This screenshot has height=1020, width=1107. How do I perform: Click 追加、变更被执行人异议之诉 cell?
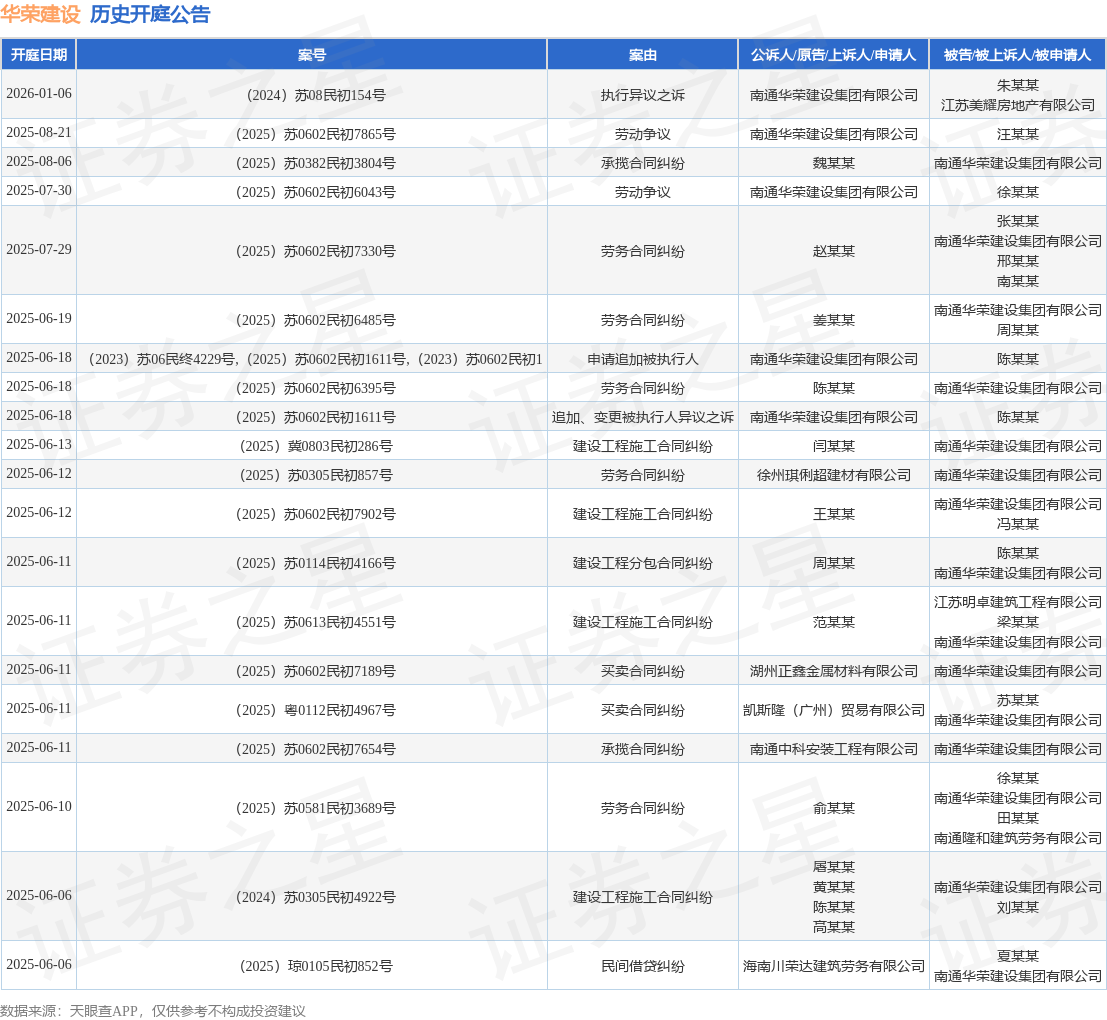coord(642,417)
